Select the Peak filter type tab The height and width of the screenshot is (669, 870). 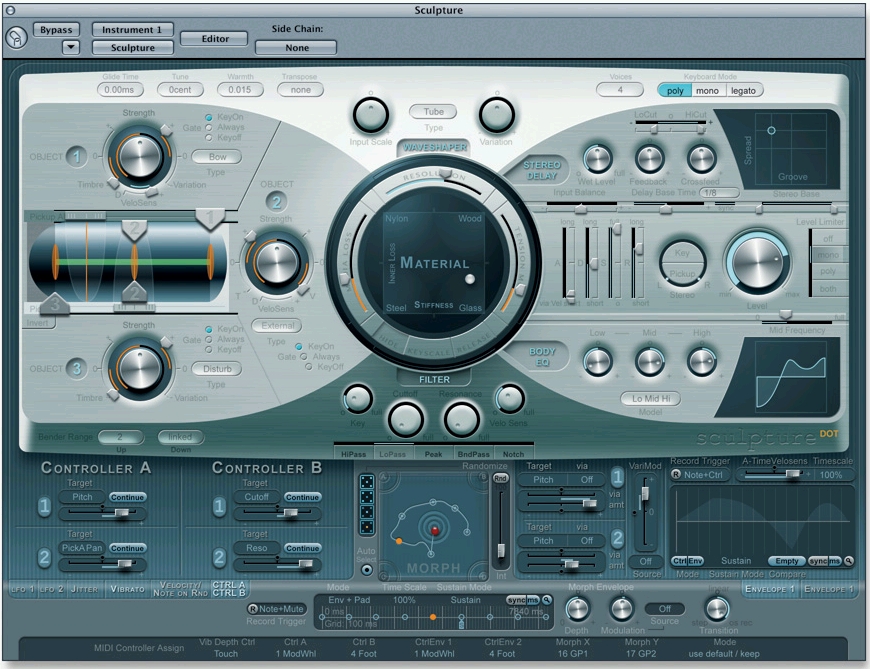tap(433, 454)
